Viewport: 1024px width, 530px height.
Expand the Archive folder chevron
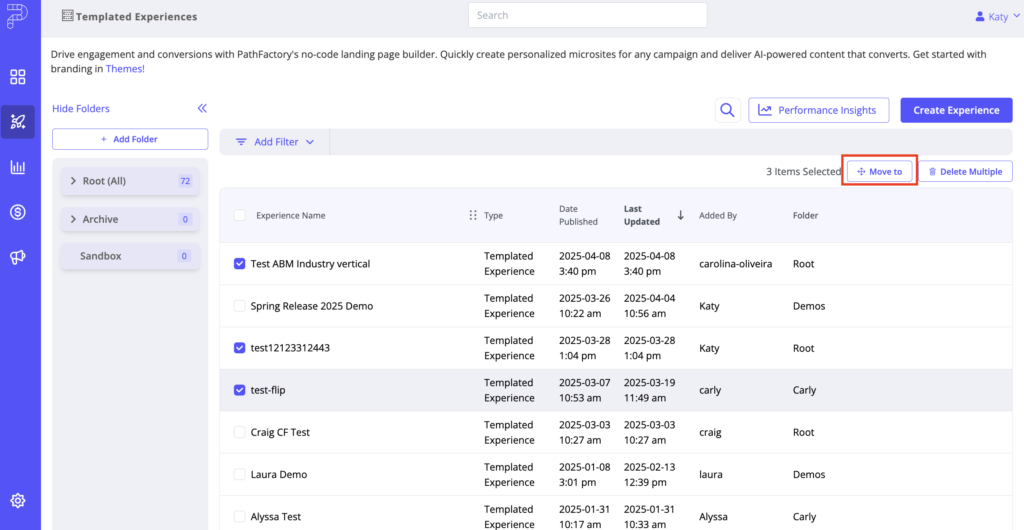click(x=73, y=219)
